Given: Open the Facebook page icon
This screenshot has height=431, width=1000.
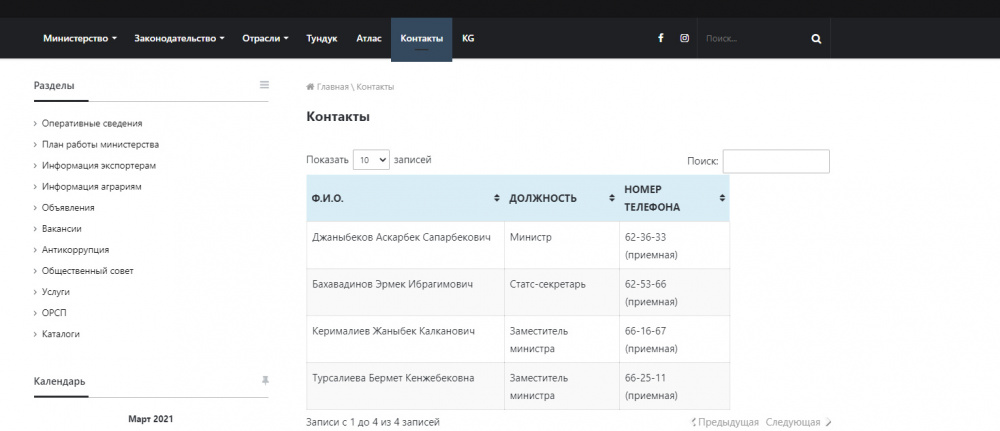Looking at the screenshot, I should pos(660,38).
